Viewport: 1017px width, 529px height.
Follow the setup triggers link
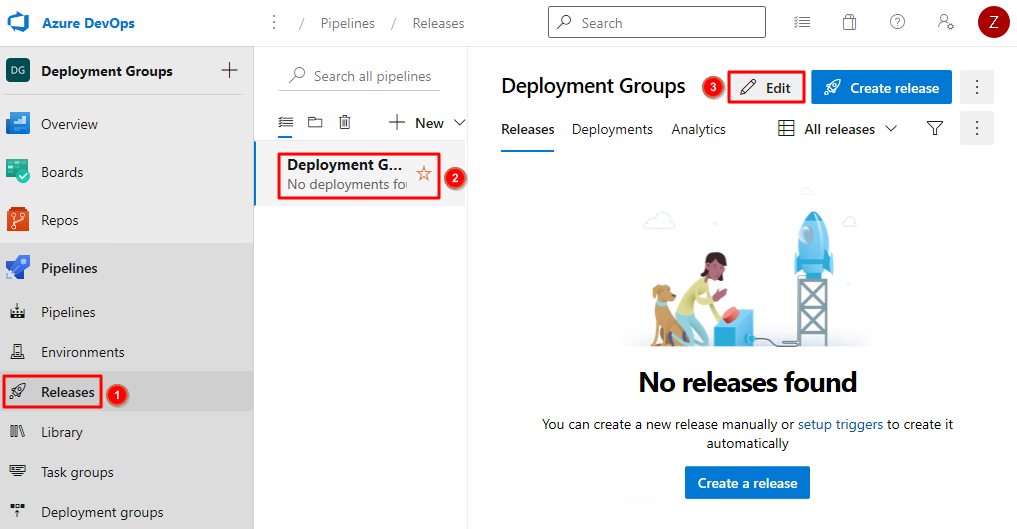tap(840, 425)
